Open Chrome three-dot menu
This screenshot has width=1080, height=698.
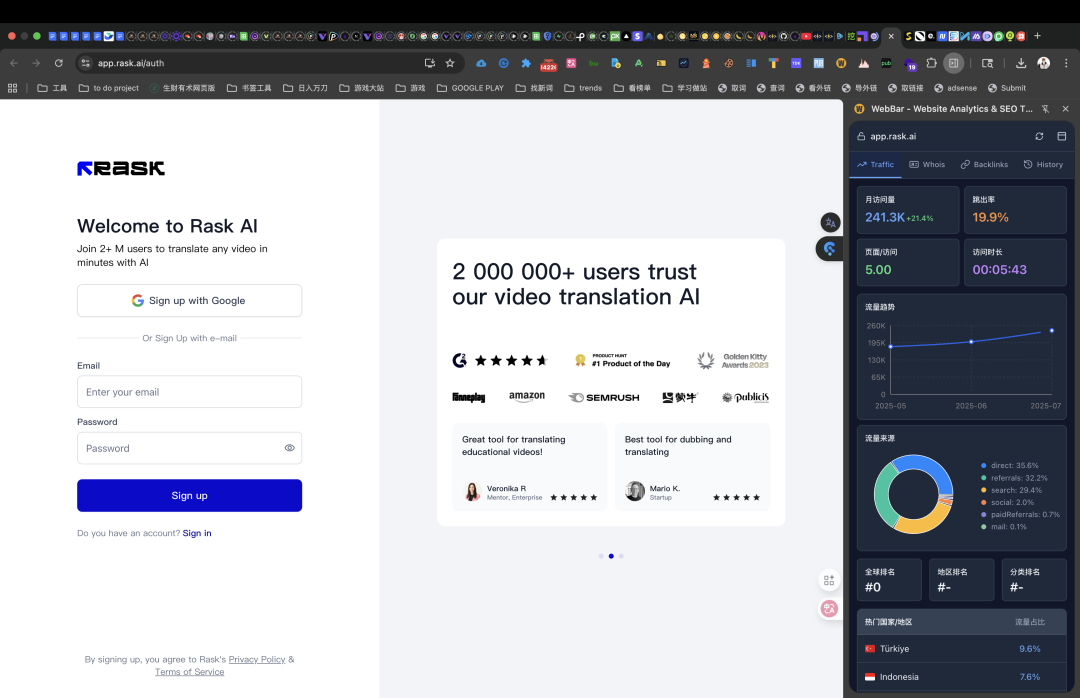[1066, 63]
